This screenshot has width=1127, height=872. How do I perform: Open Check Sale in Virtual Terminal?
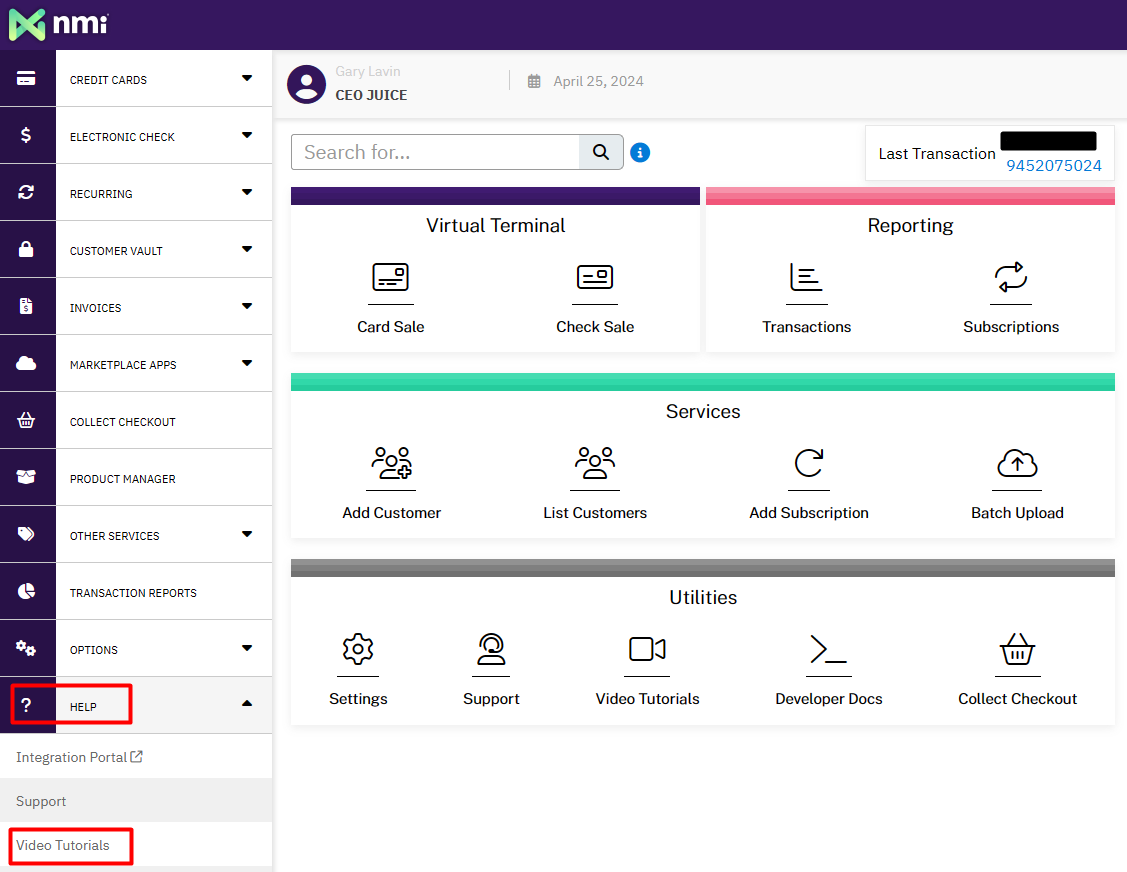pyautogui.click(x=595, y=277)
